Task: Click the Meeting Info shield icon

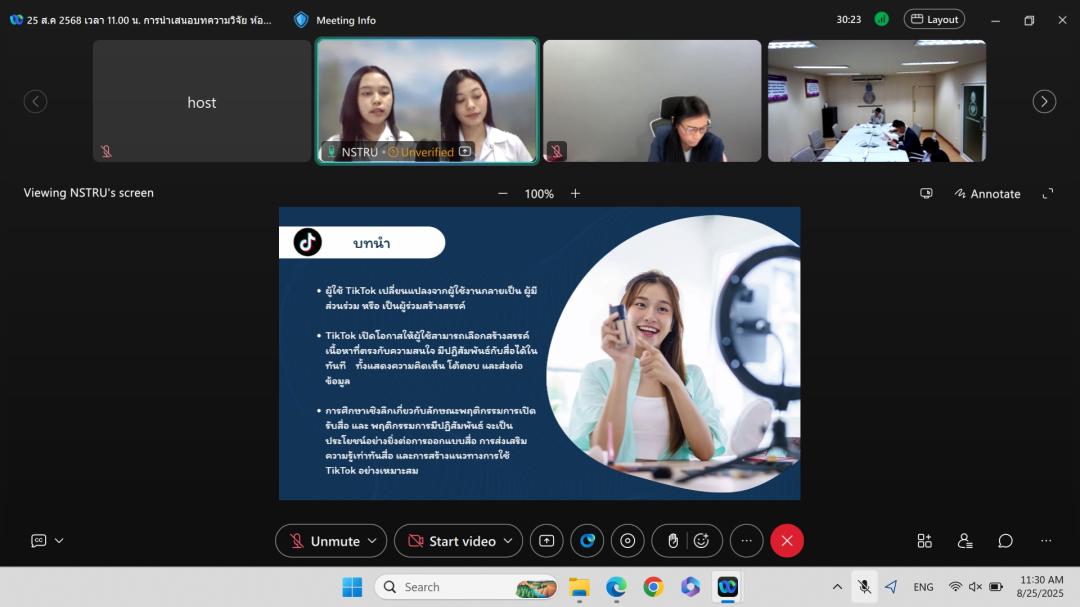Action: pos(301,20)
